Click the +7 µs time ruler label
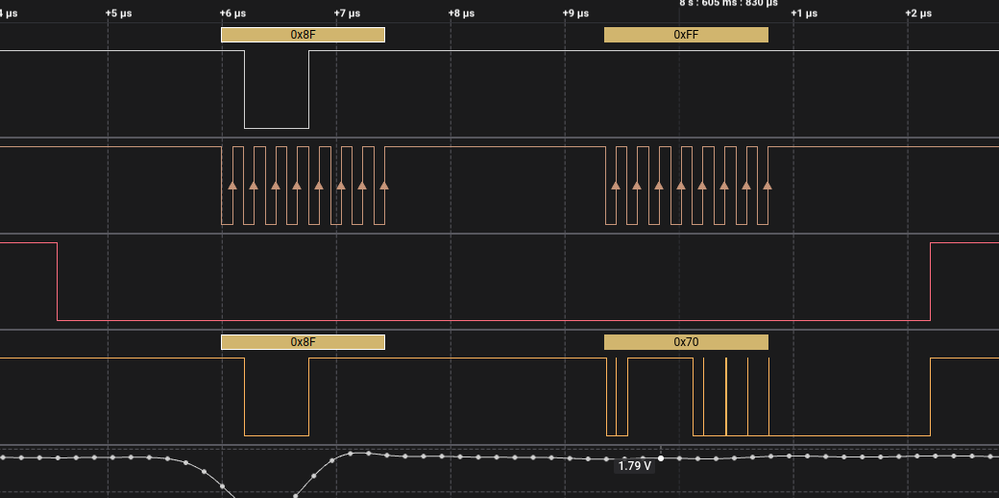Viewport: 999px width, 498px height. point(347,13)
